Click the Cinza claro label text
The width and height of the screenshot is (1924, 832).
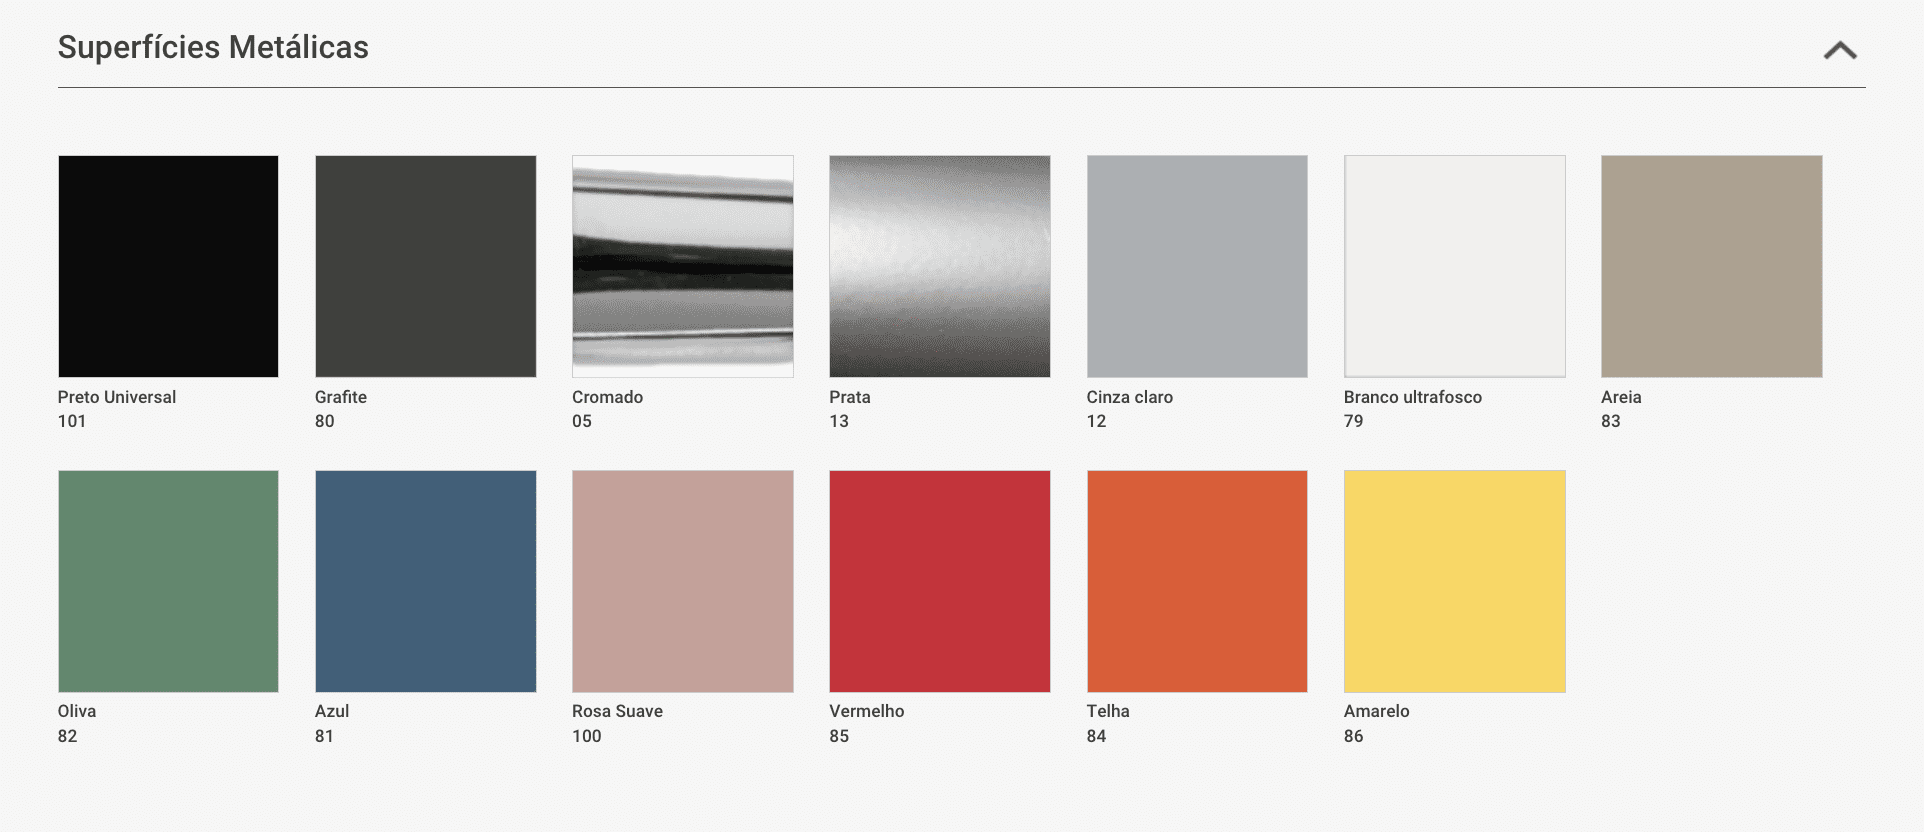1129,397
